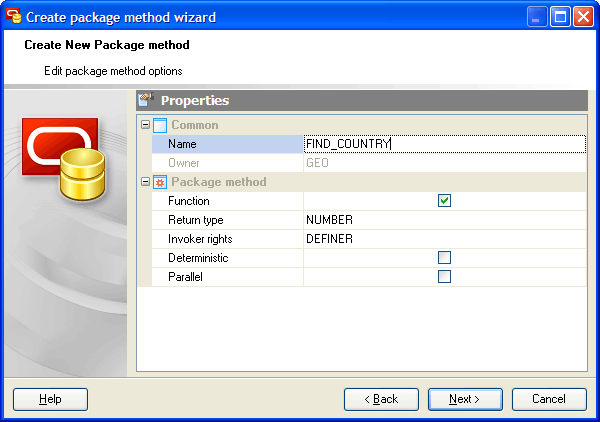Click the Common category window icon
Image resolution: width=600 pixels, height=422 pixels.
pyautogui.click(x=160, y=125)
